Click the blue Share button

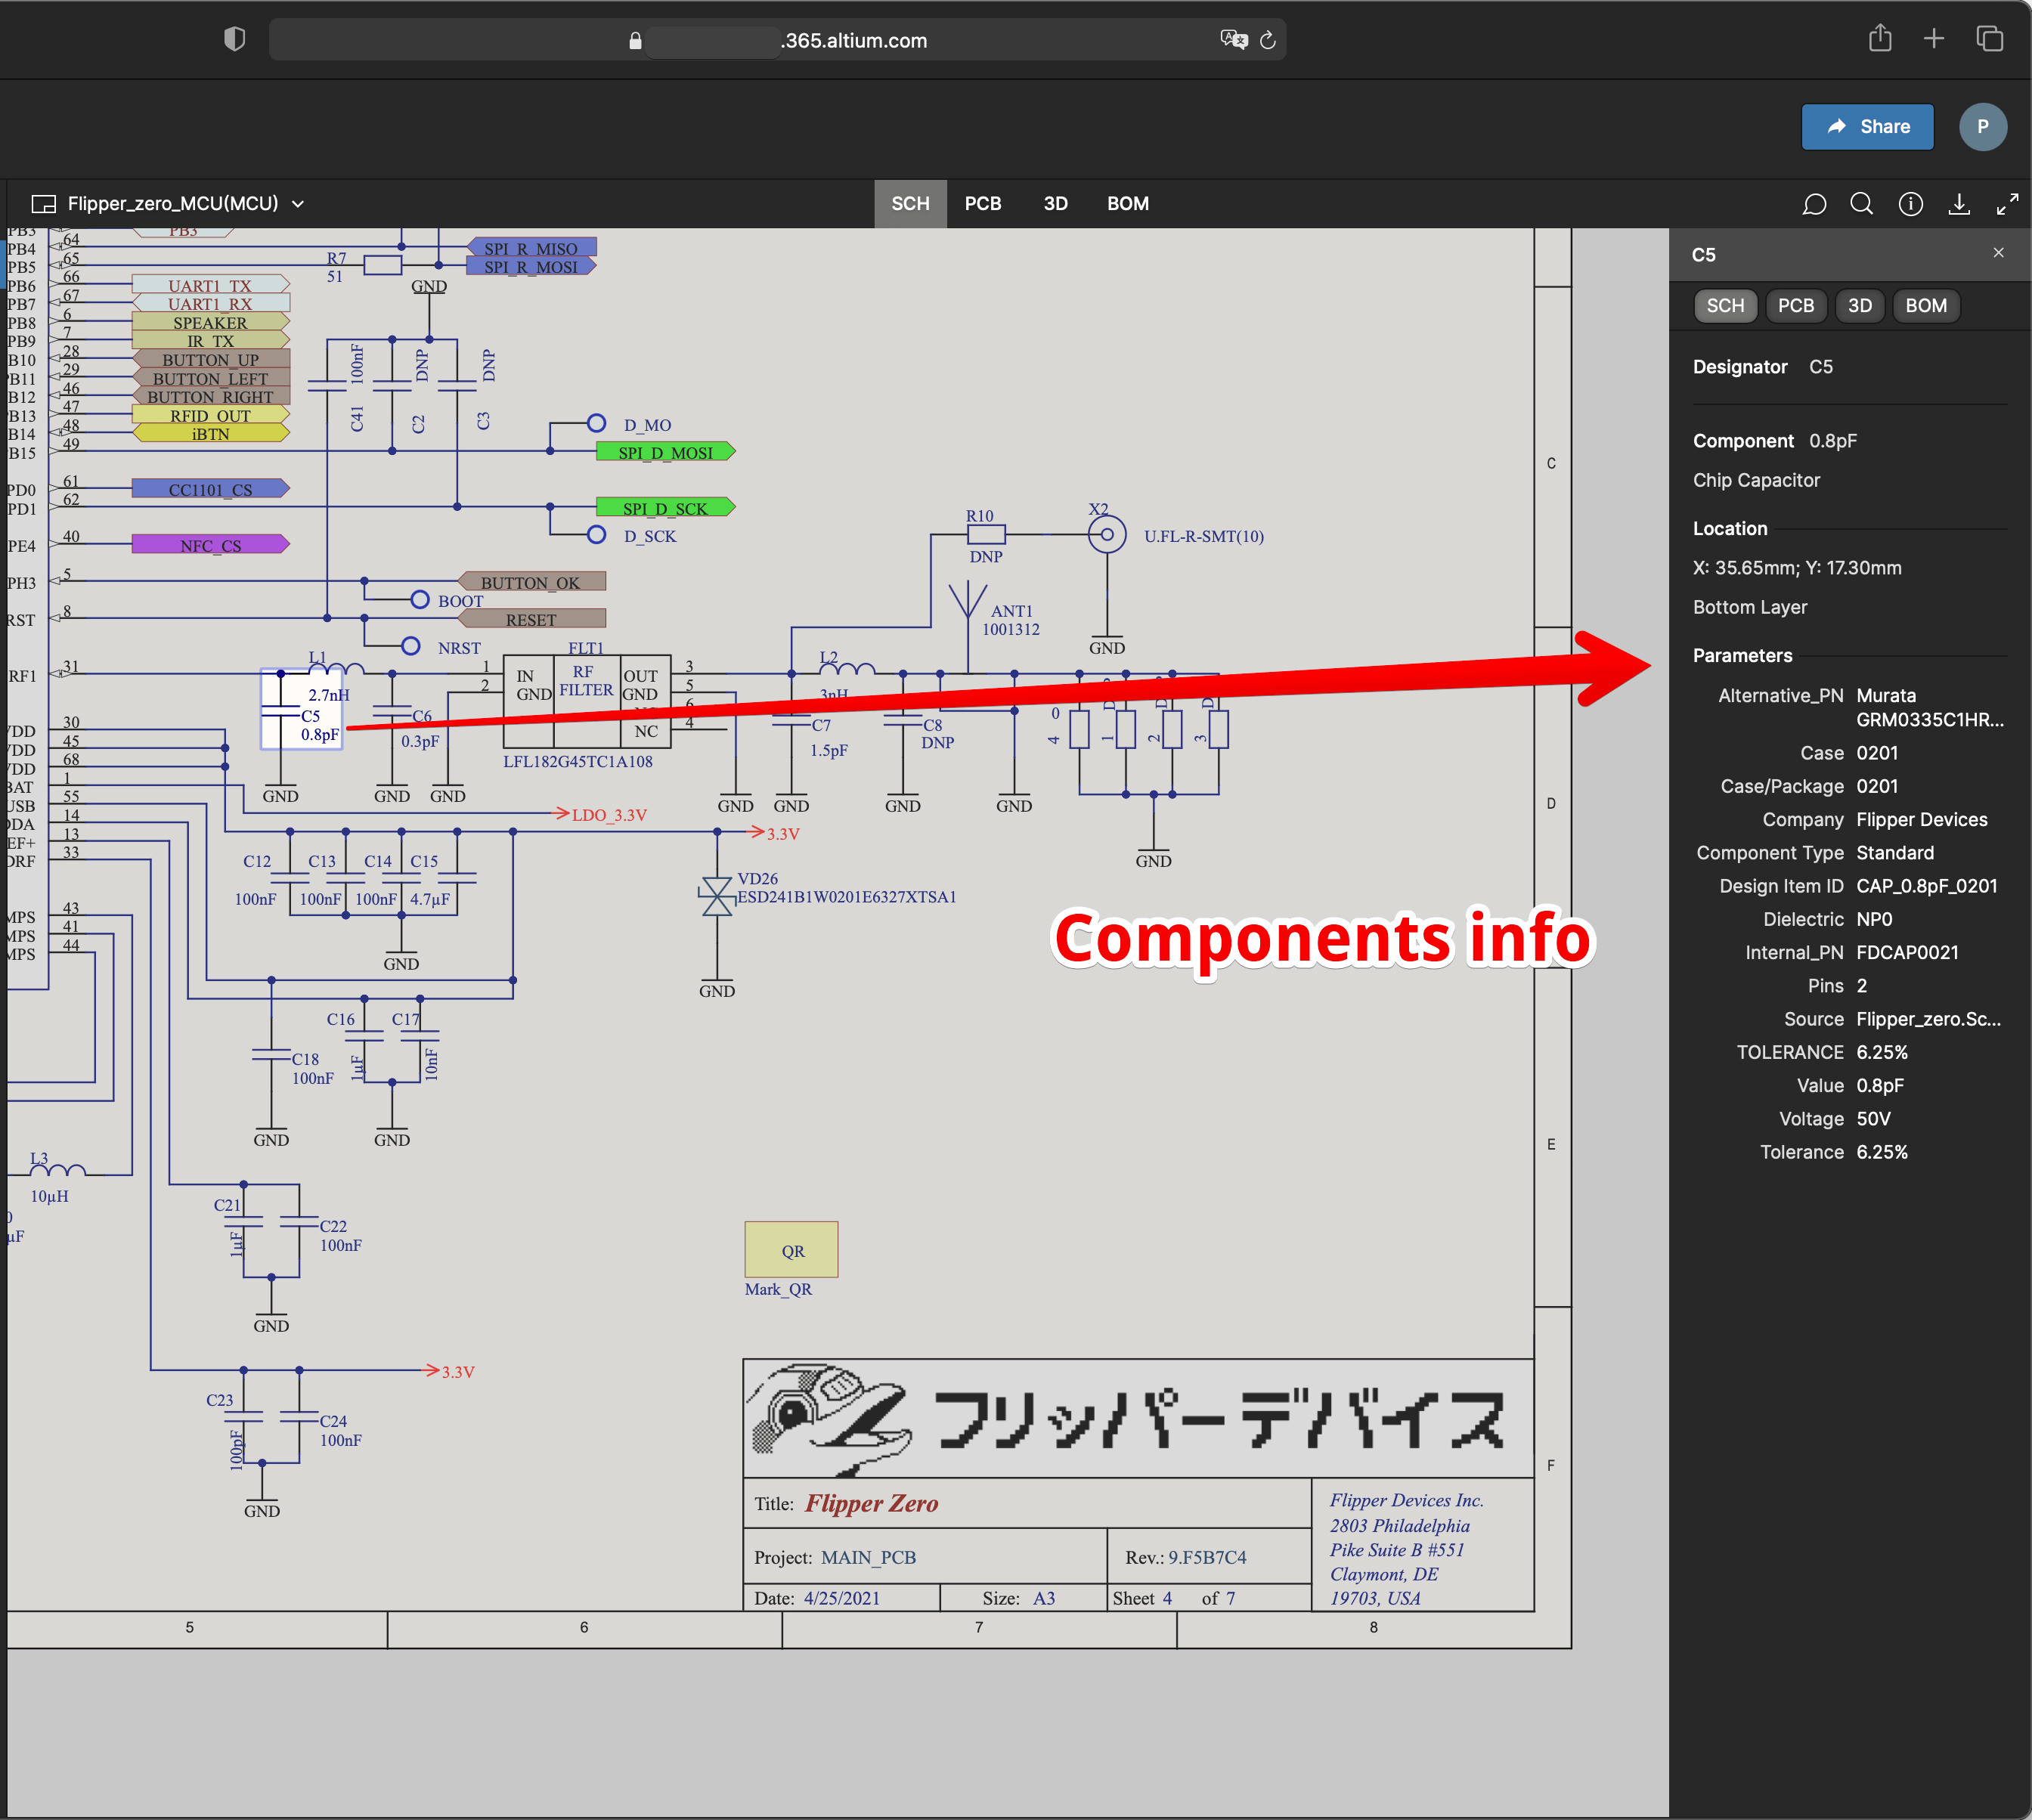point(1867,127)
